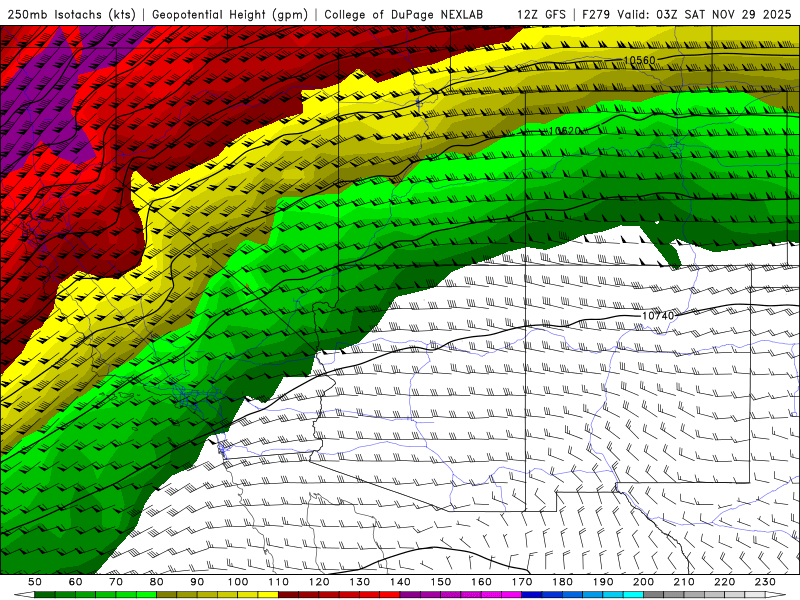The image size is (800, 600).
Task: Click the "Valid: 03Z SAT NOV 29 2025" text
Action: click(x=704, y=14)
